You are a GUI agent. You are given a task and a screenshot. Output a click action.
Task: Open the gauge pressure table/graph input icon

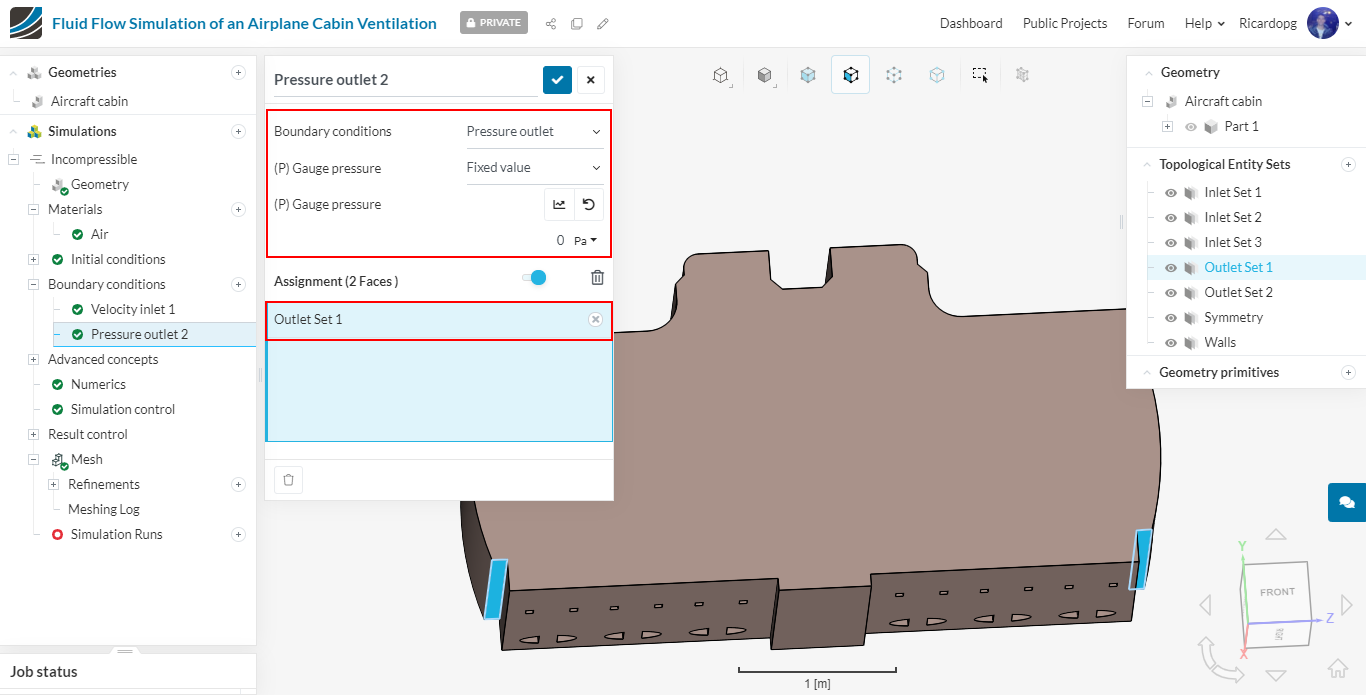pos(559,205)
